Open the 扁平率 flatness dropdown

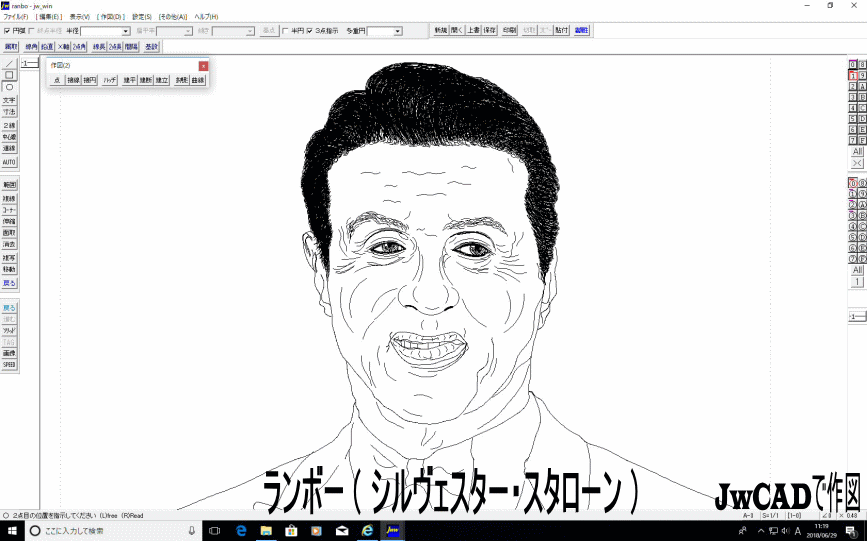coord(188,32)
